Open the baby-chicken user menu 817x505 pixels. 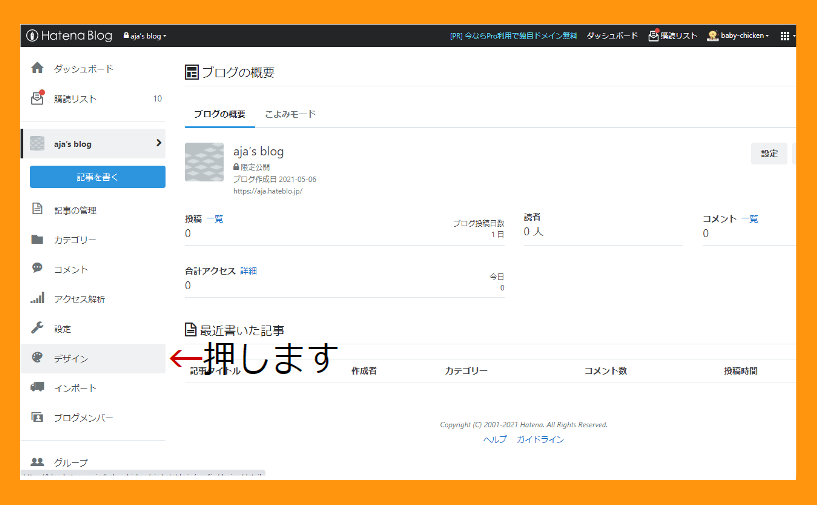[744, 35]
